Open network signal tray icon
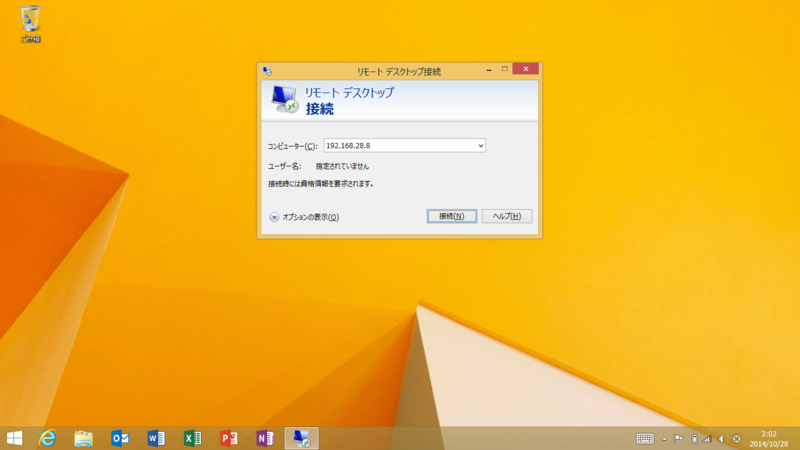Screen dimensions: 800x450 (707, 439)
